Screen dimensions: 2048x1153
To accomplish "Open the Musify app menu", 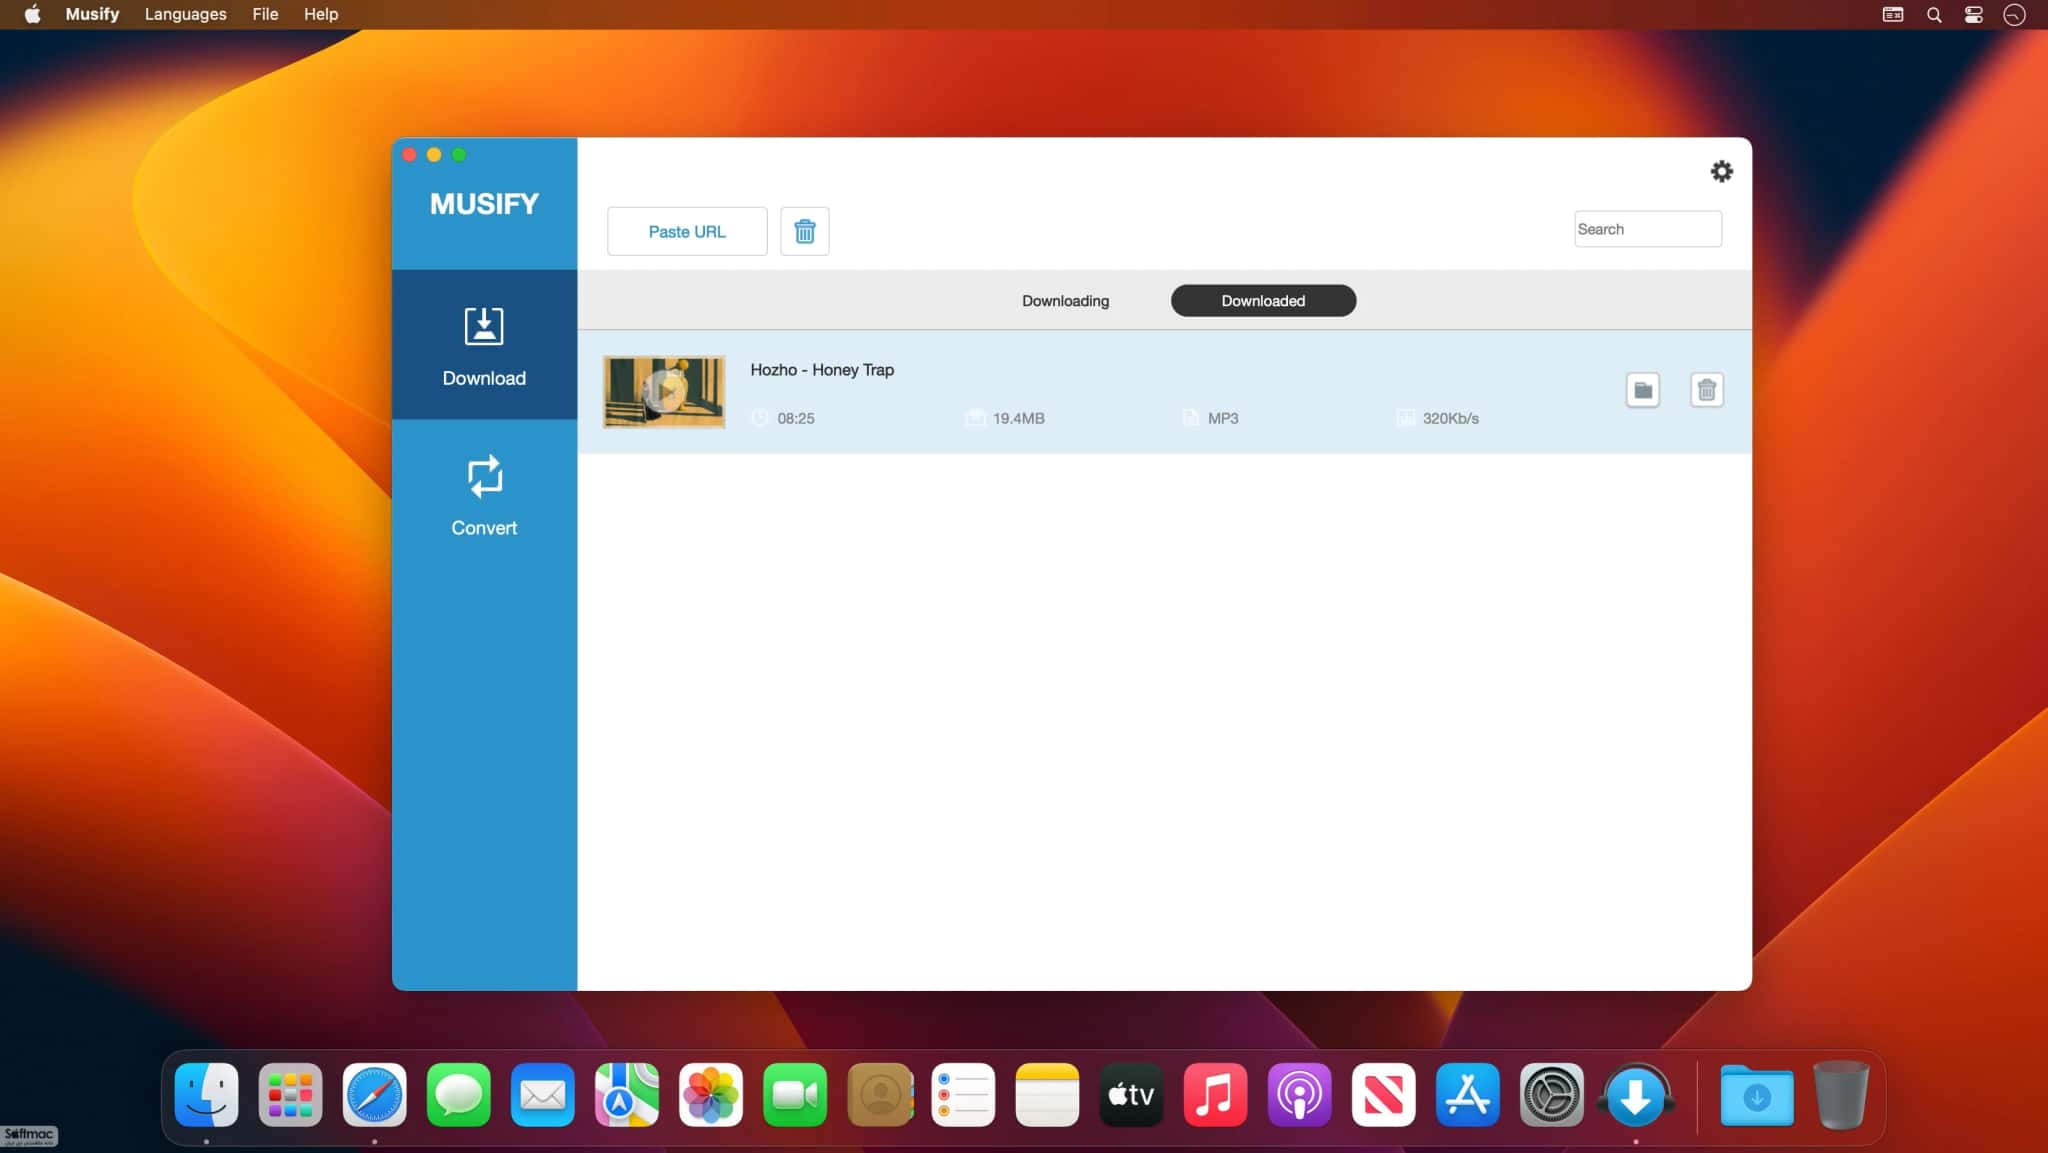I will coord(92,14).
